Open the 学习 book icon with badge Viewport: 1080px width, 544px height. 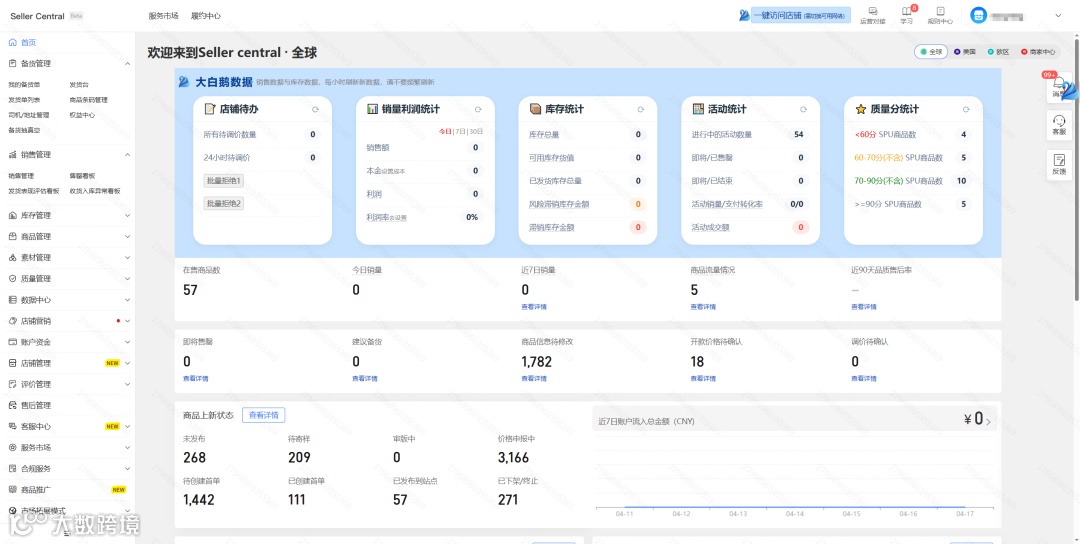906,11
